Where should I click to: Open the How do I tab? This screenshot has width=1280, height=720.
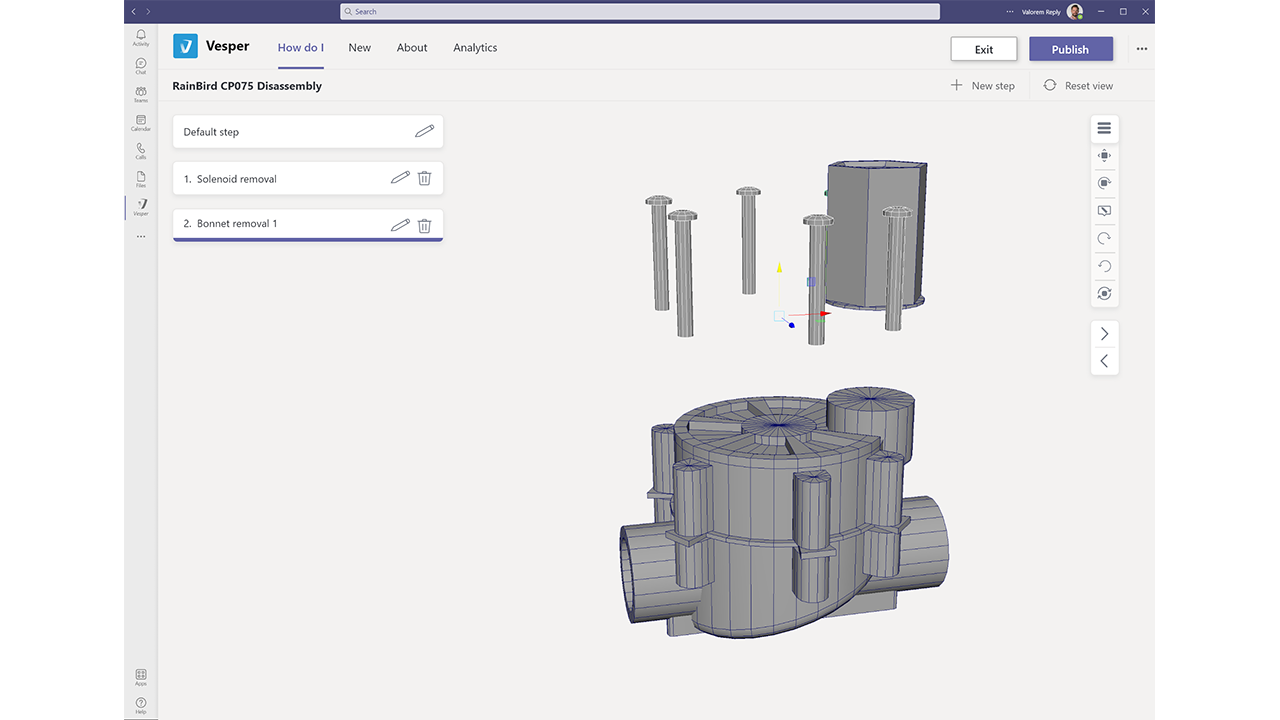[301, 47]
